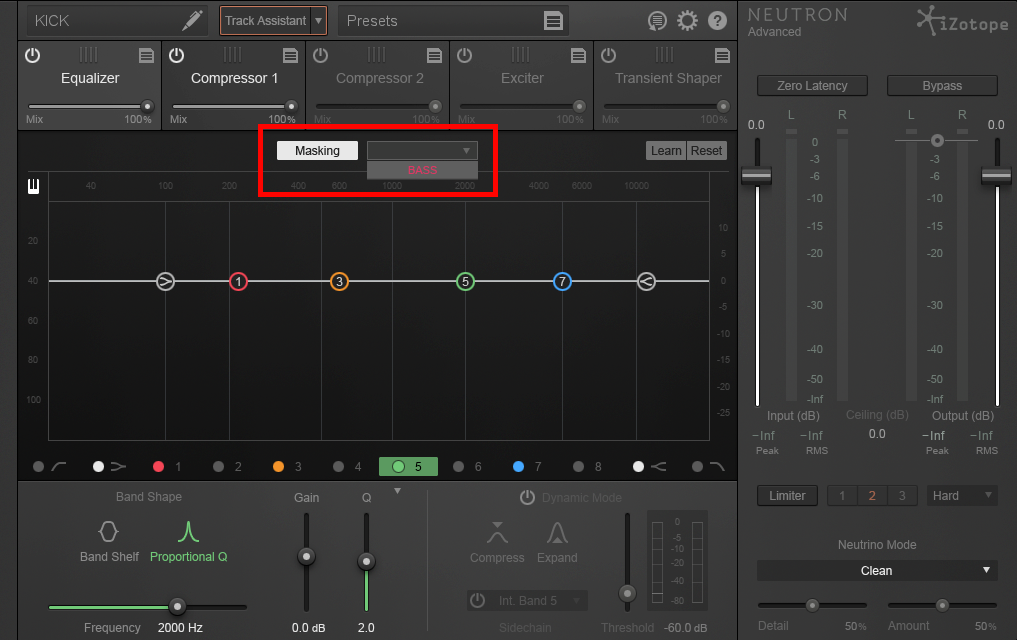Adjust the Gain slider handle
Viewport: 1017px width, 640px height.
pos(306,556)
